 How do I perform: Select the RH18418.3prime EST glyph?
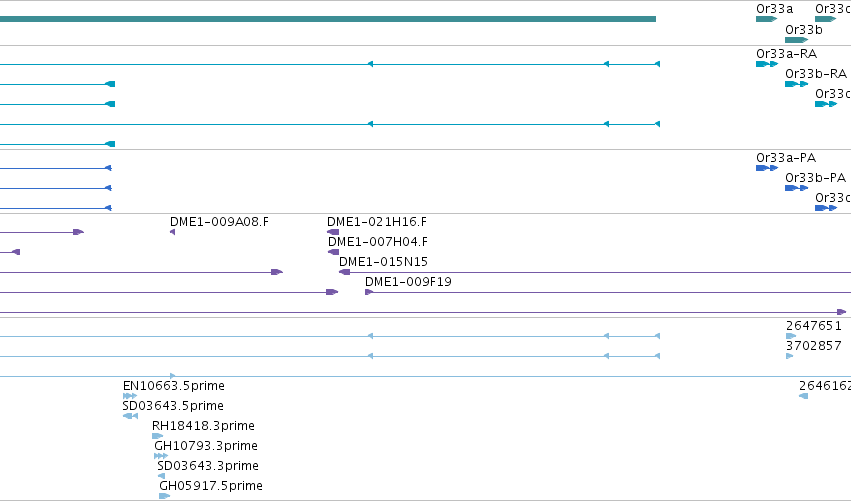157,436
